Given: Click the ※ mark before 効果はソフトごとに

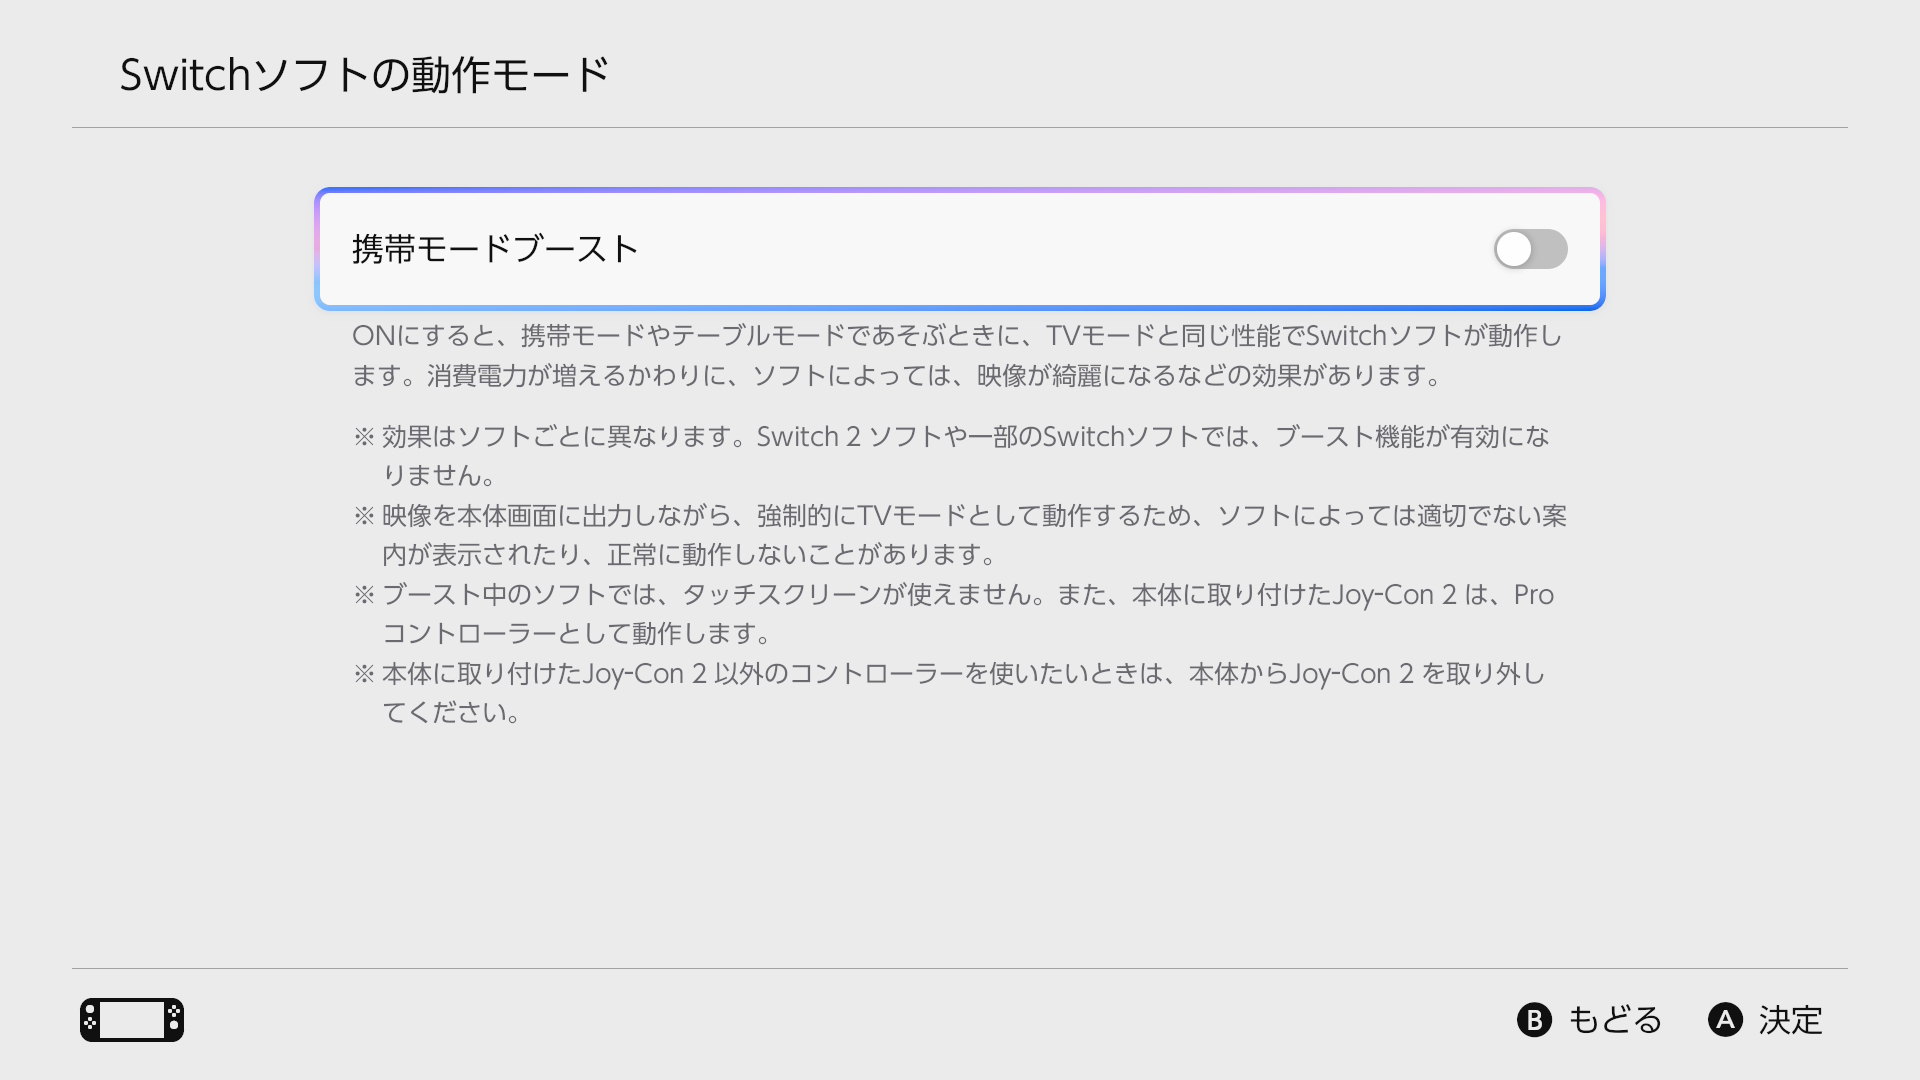Looking at the screenshot, I should pos(364,437).
